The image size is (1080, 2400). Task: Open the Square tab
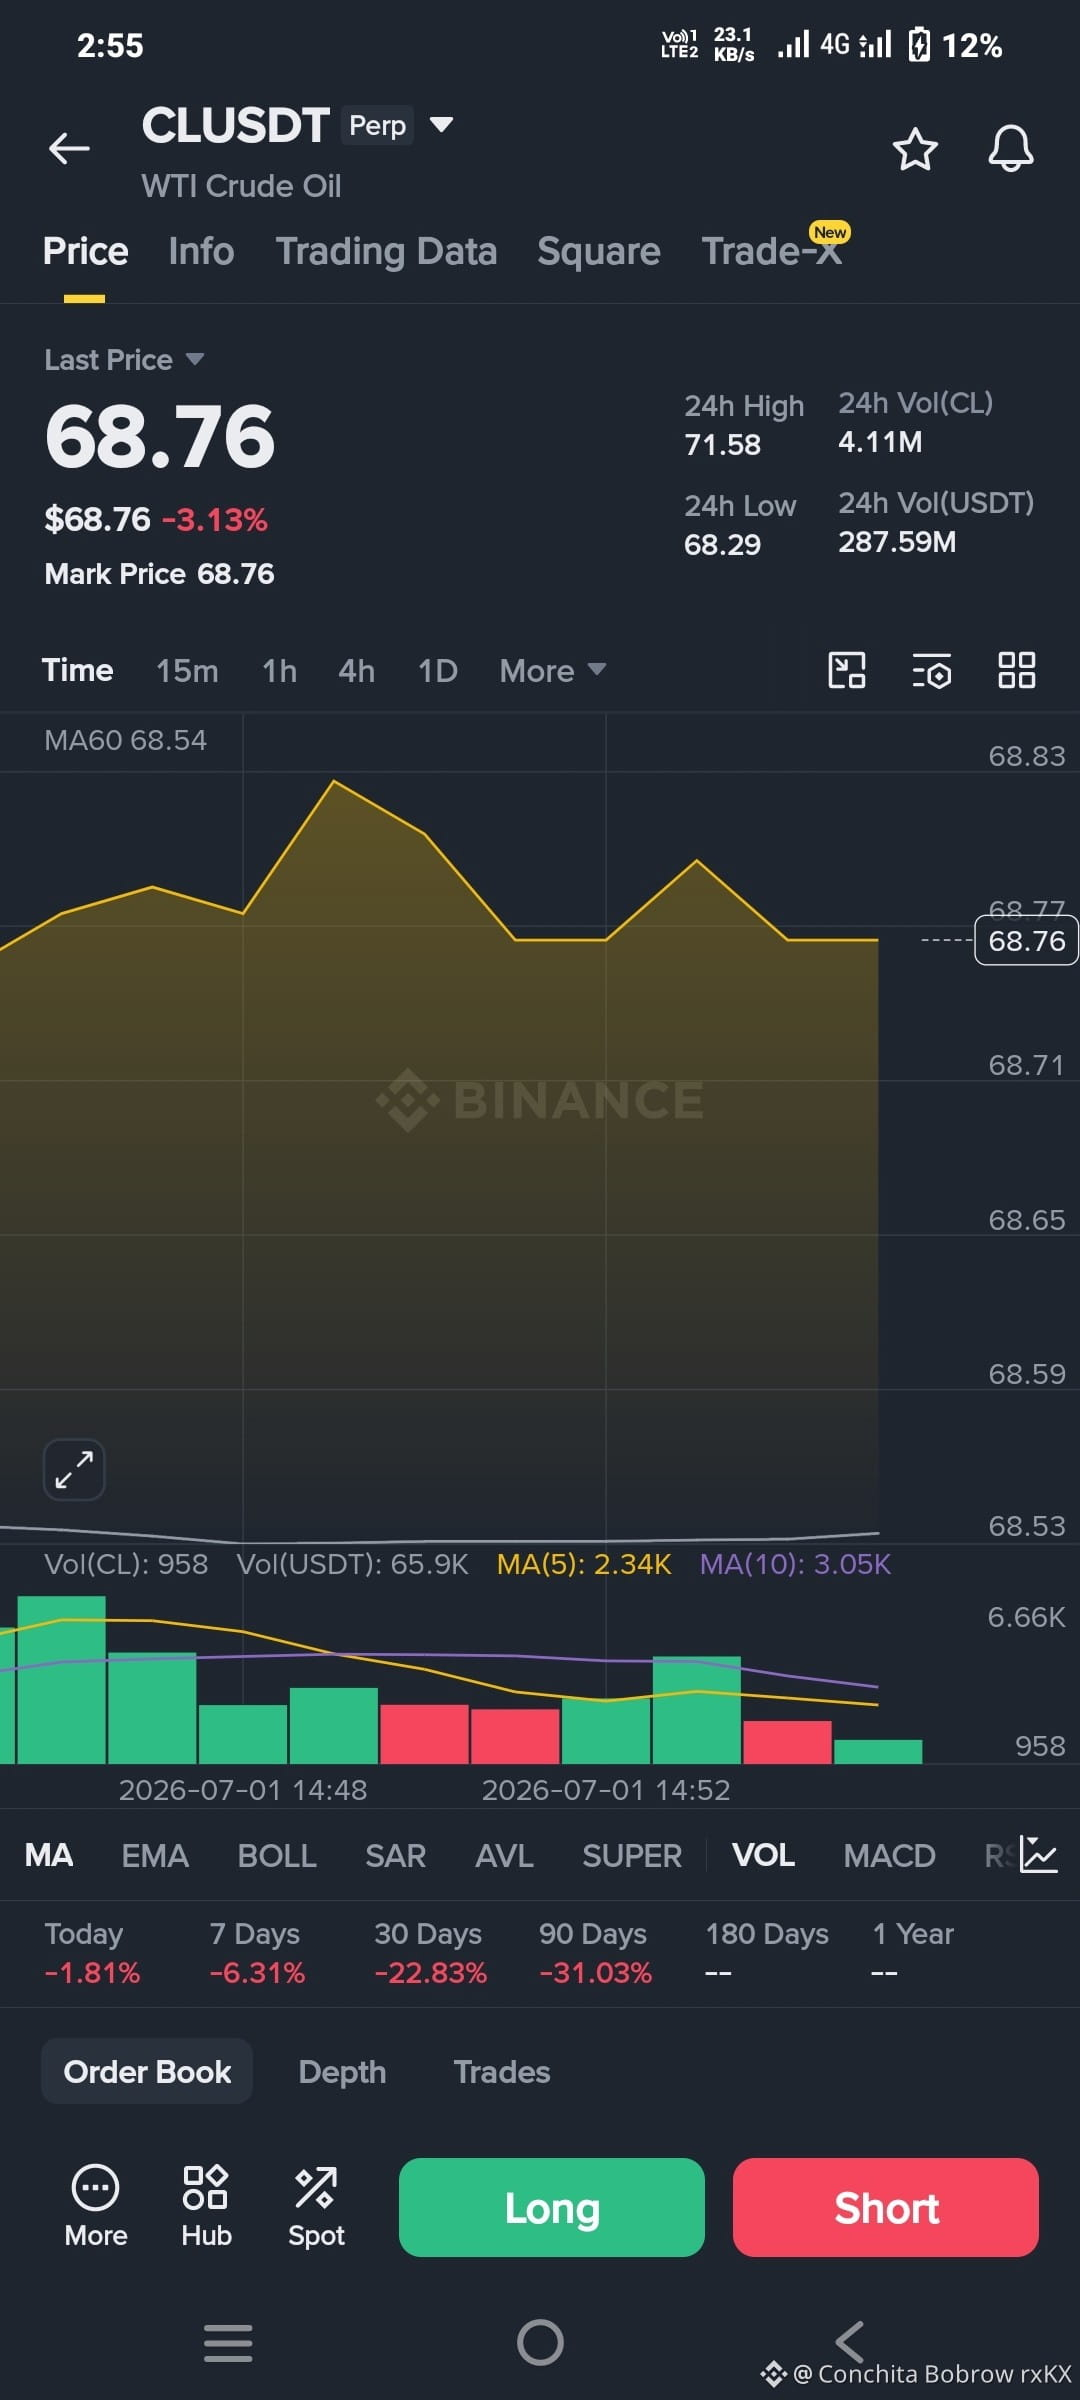click(x=598, y=252)
